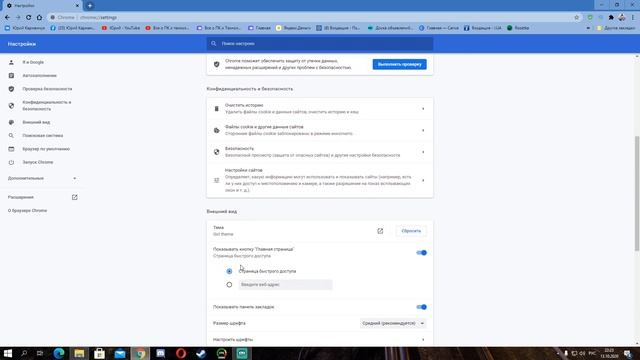Open the profile avatar menu

point(622,18)
